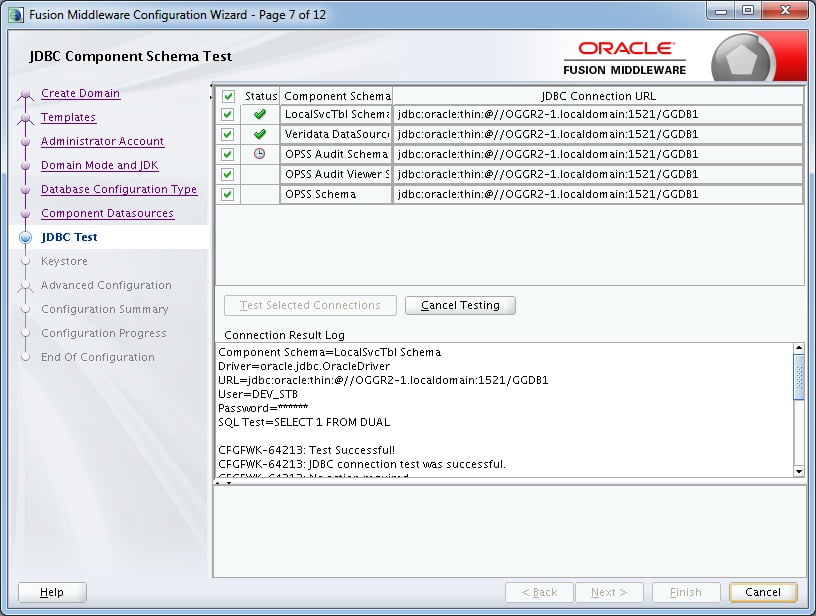Select the JDBC Test step
The image size is (816, 616).
[x=69, y=237]
